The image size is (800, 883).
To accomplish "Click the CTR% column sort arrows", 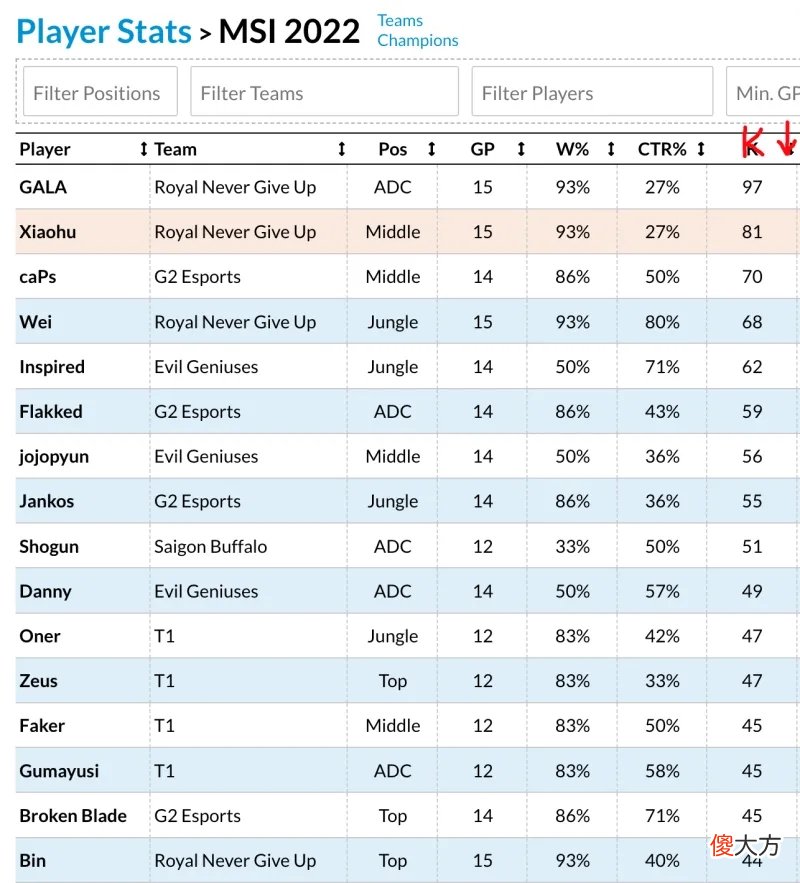I will 700,149.
